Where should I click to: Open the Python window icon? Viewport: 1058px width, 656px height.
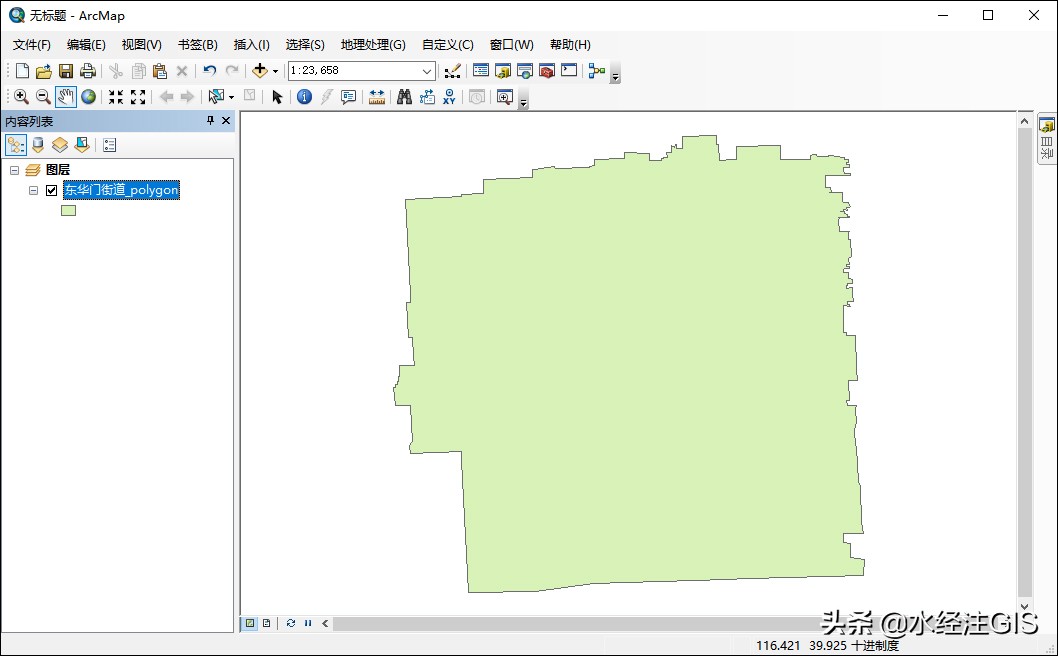(x=569, y=70)
